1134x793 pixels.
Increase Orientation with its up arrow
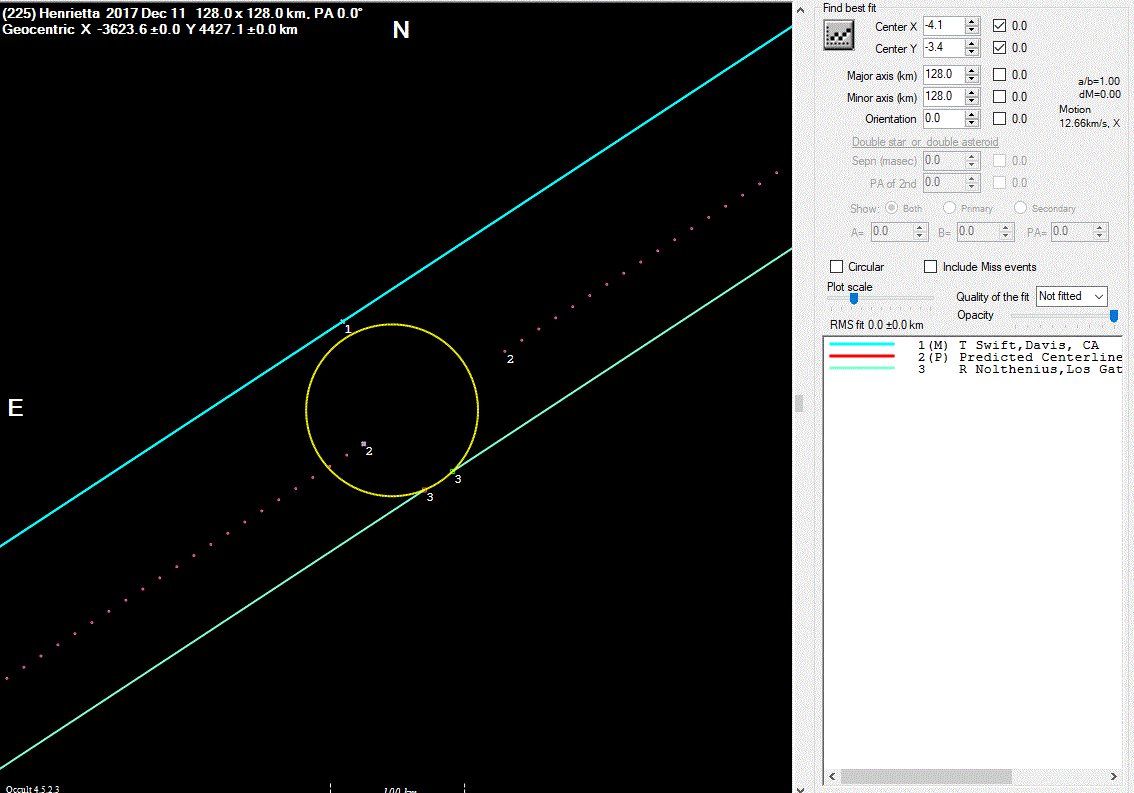pos(972,114)
